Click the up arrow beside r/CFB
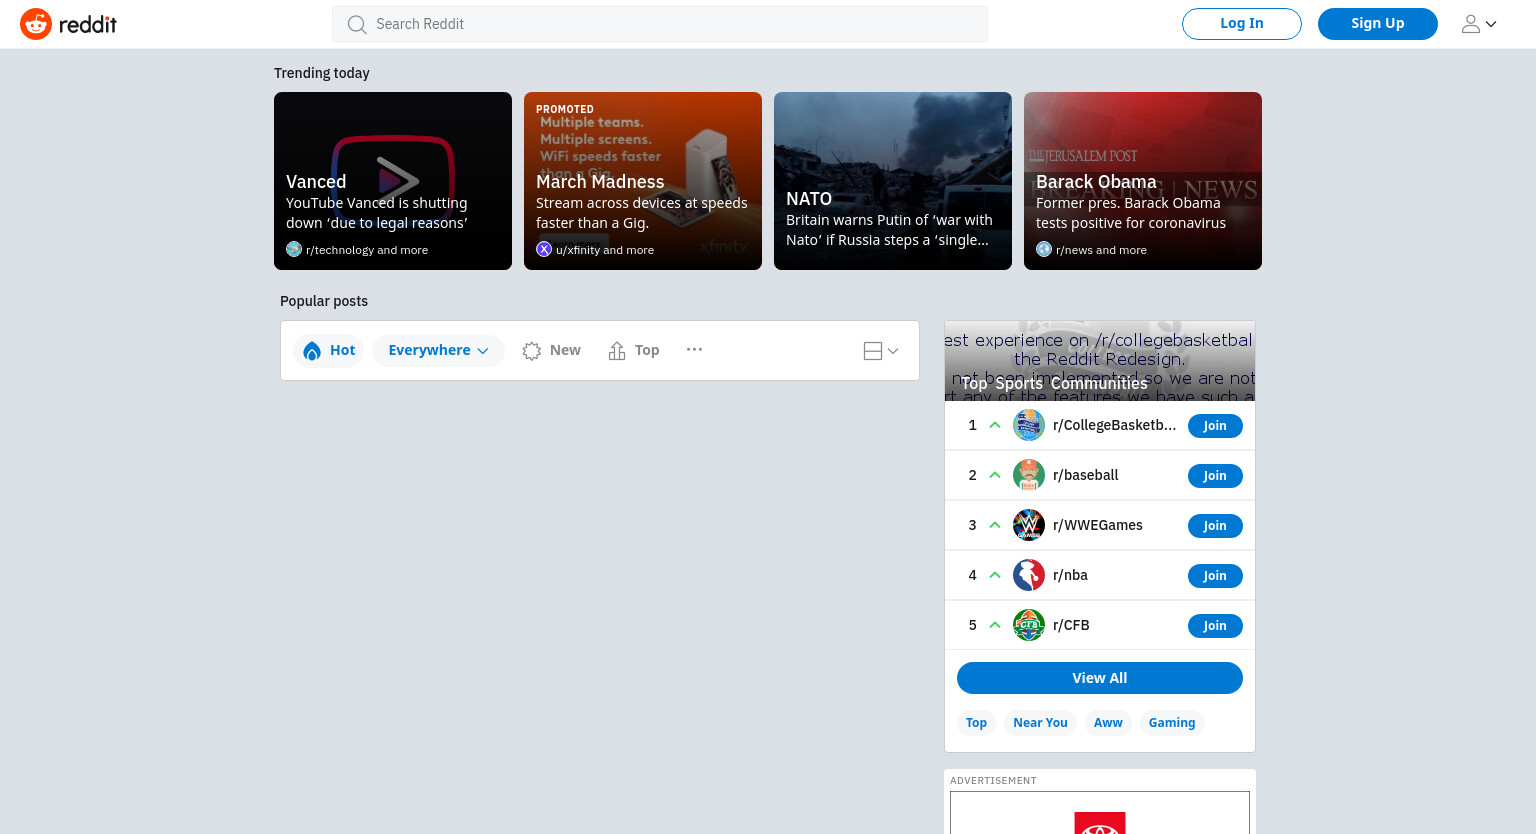The width and height of the screenshot is (1536, 834). (995, 625)
